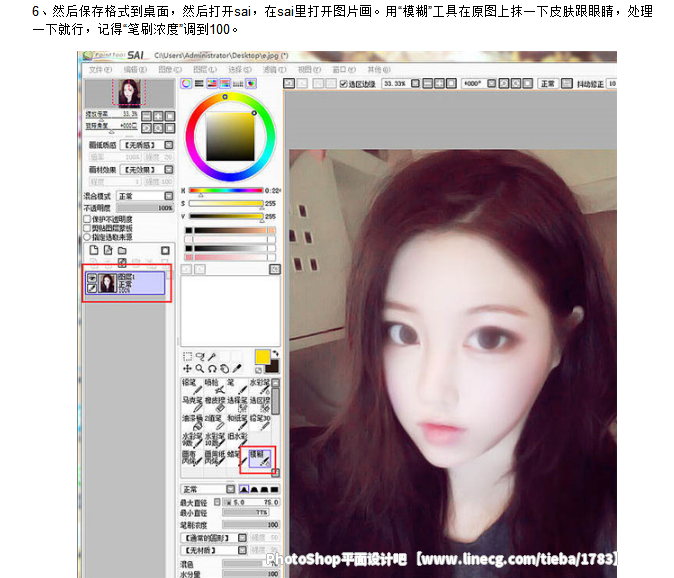Toggle the scratchpad panel icon

[251, 83]
